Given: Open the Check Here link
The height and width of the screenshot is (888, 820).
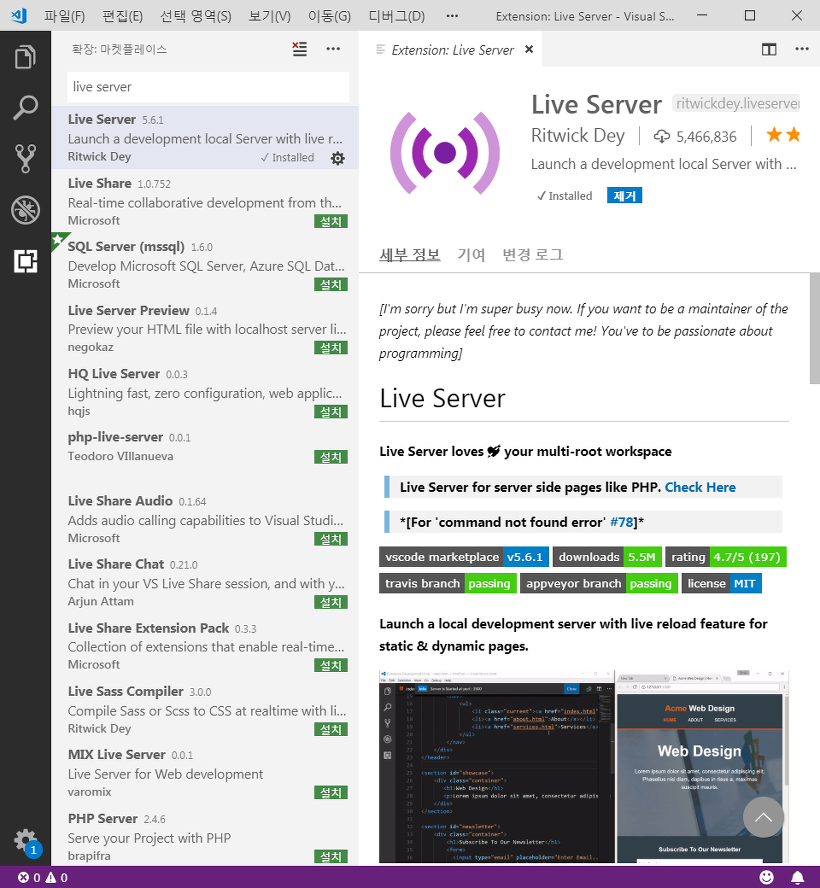Looking at the screenshot, I should tap(700, 487).
